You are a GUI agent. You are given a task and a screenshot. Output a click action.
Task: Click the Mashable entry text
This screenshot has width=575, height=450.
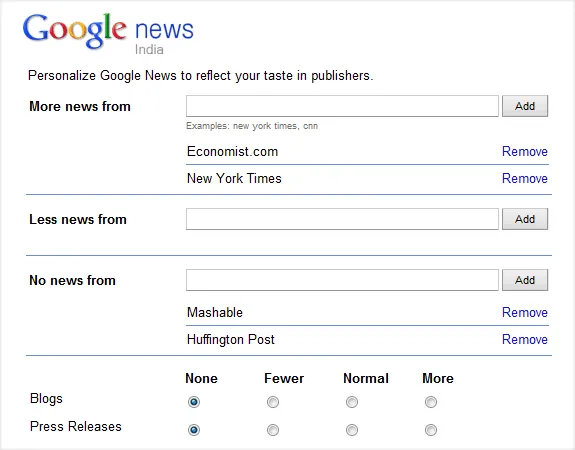[215, 312]
